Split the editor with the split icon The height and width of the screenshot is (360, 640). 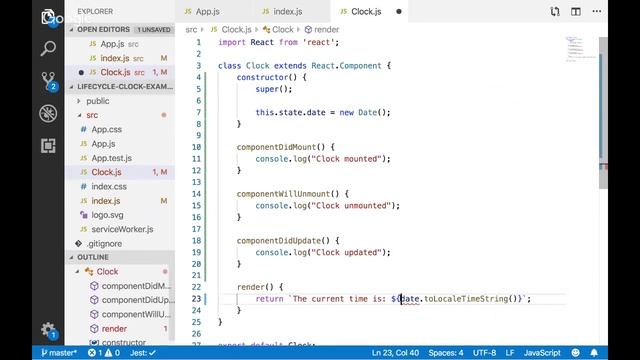point(576,11)
